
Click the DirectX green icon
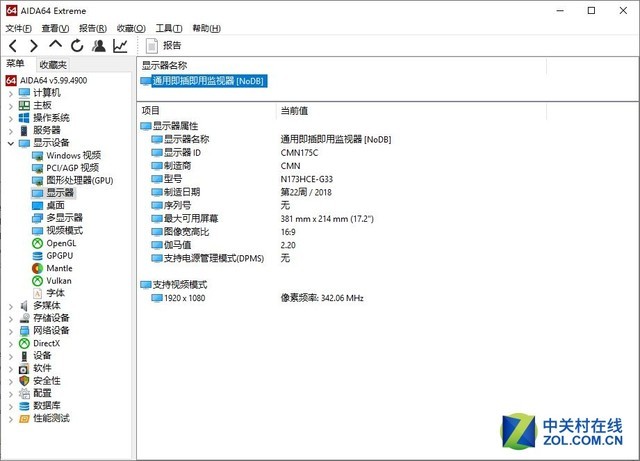click(x=24, y=343)
